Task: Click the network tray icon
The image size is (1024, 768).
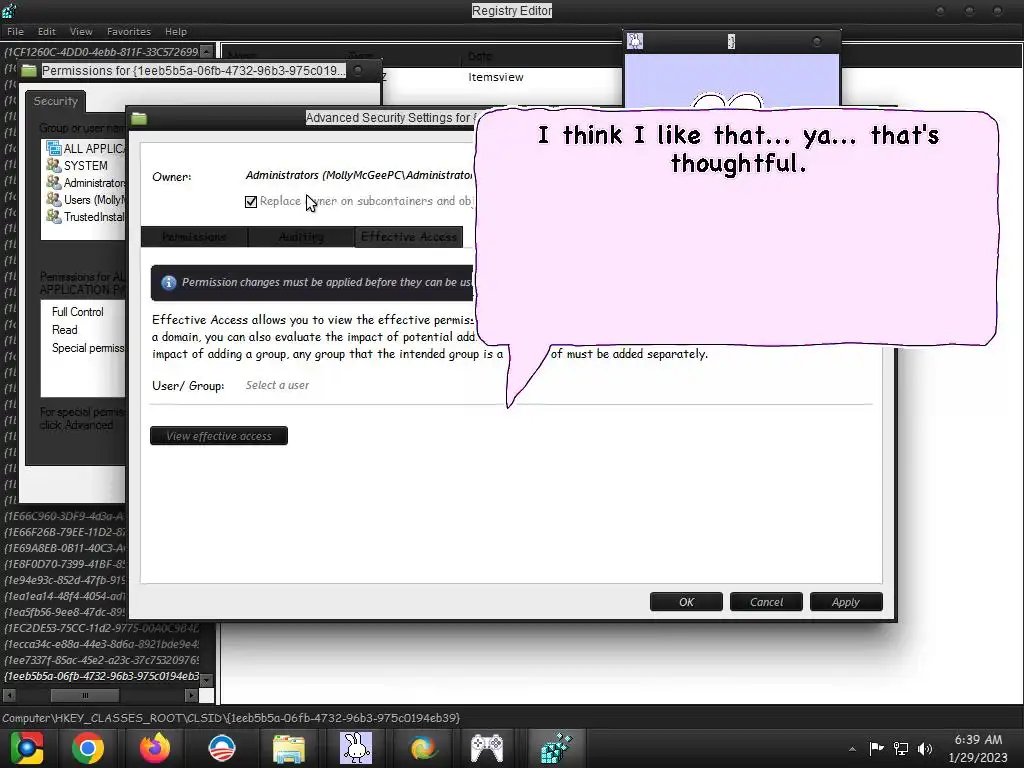Action: click(901, 749)
